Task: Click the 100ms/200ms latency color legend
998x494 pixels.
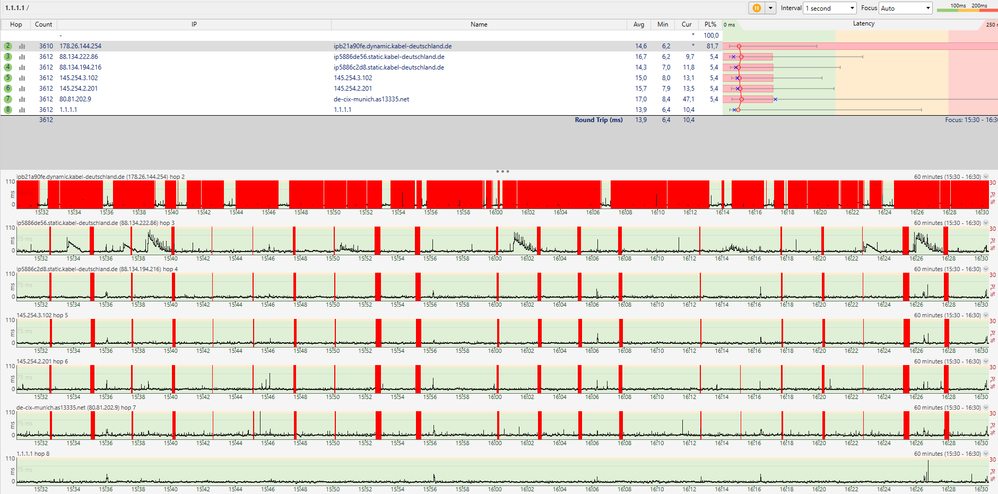Action: pyautogui.click(x=967, y=7)
